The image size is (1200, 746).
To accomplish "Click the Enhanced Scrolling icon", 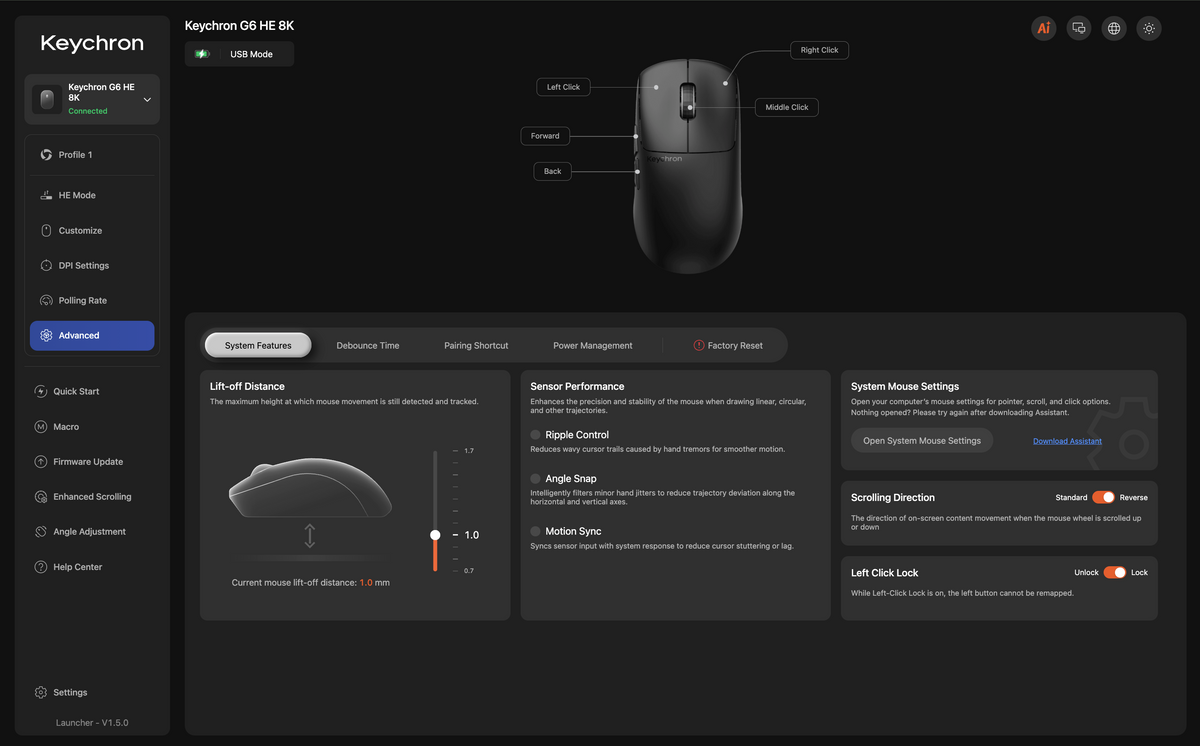I will point(41,496).
